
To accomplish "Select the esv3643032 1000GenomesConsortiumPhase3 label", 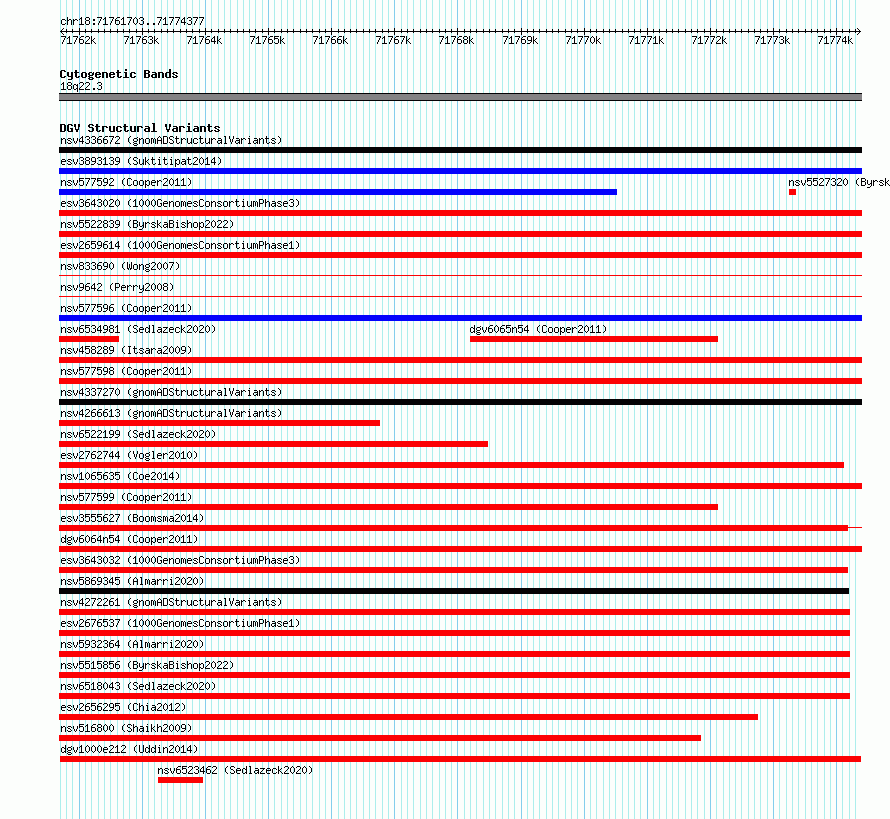I will click(x=180, y=560).
